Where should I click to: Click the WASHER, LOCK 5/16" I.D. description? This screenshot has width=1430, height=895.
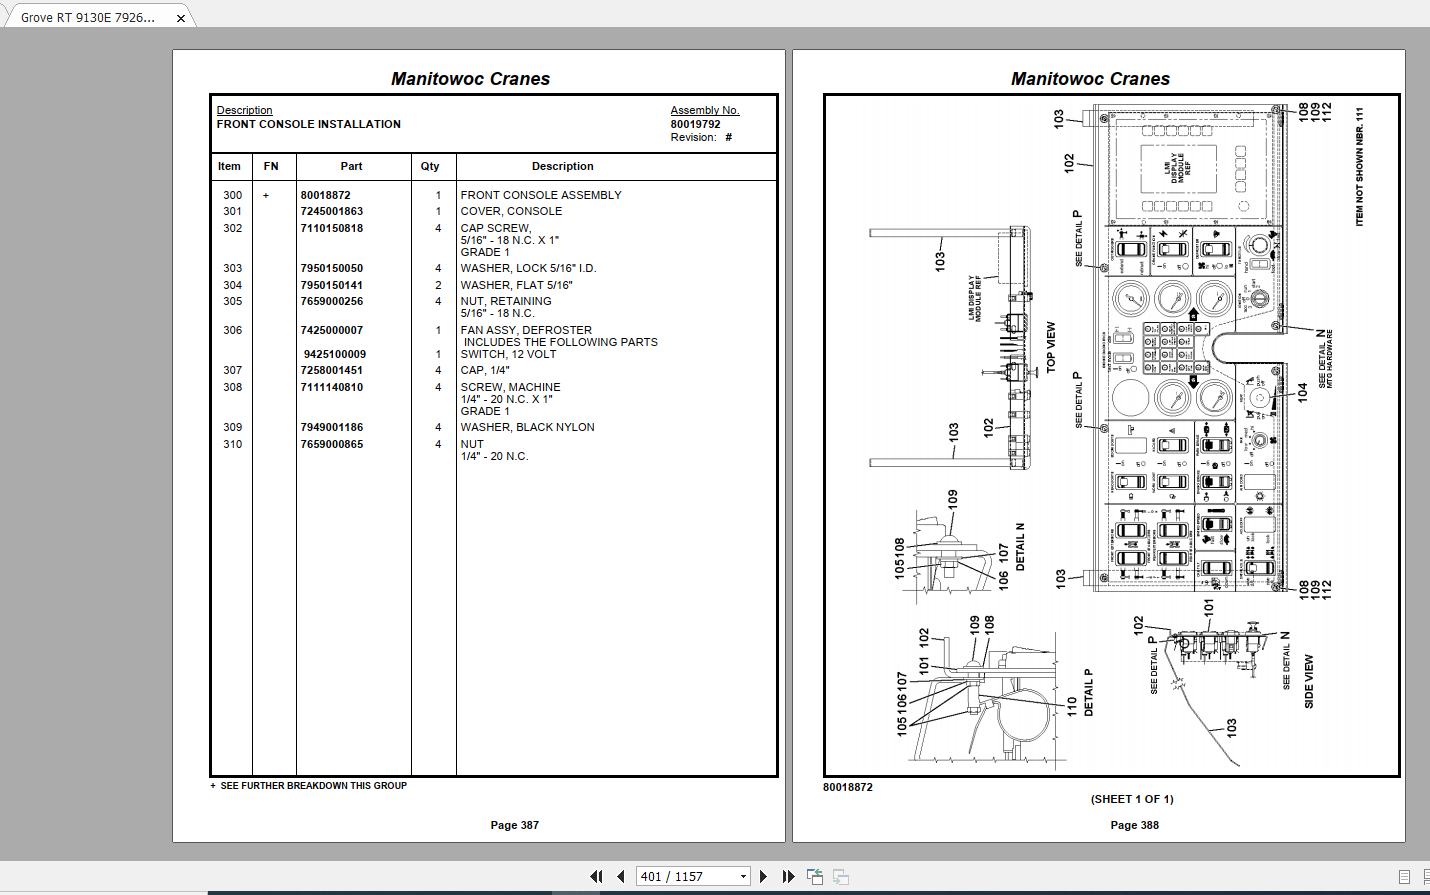(528, 268)
